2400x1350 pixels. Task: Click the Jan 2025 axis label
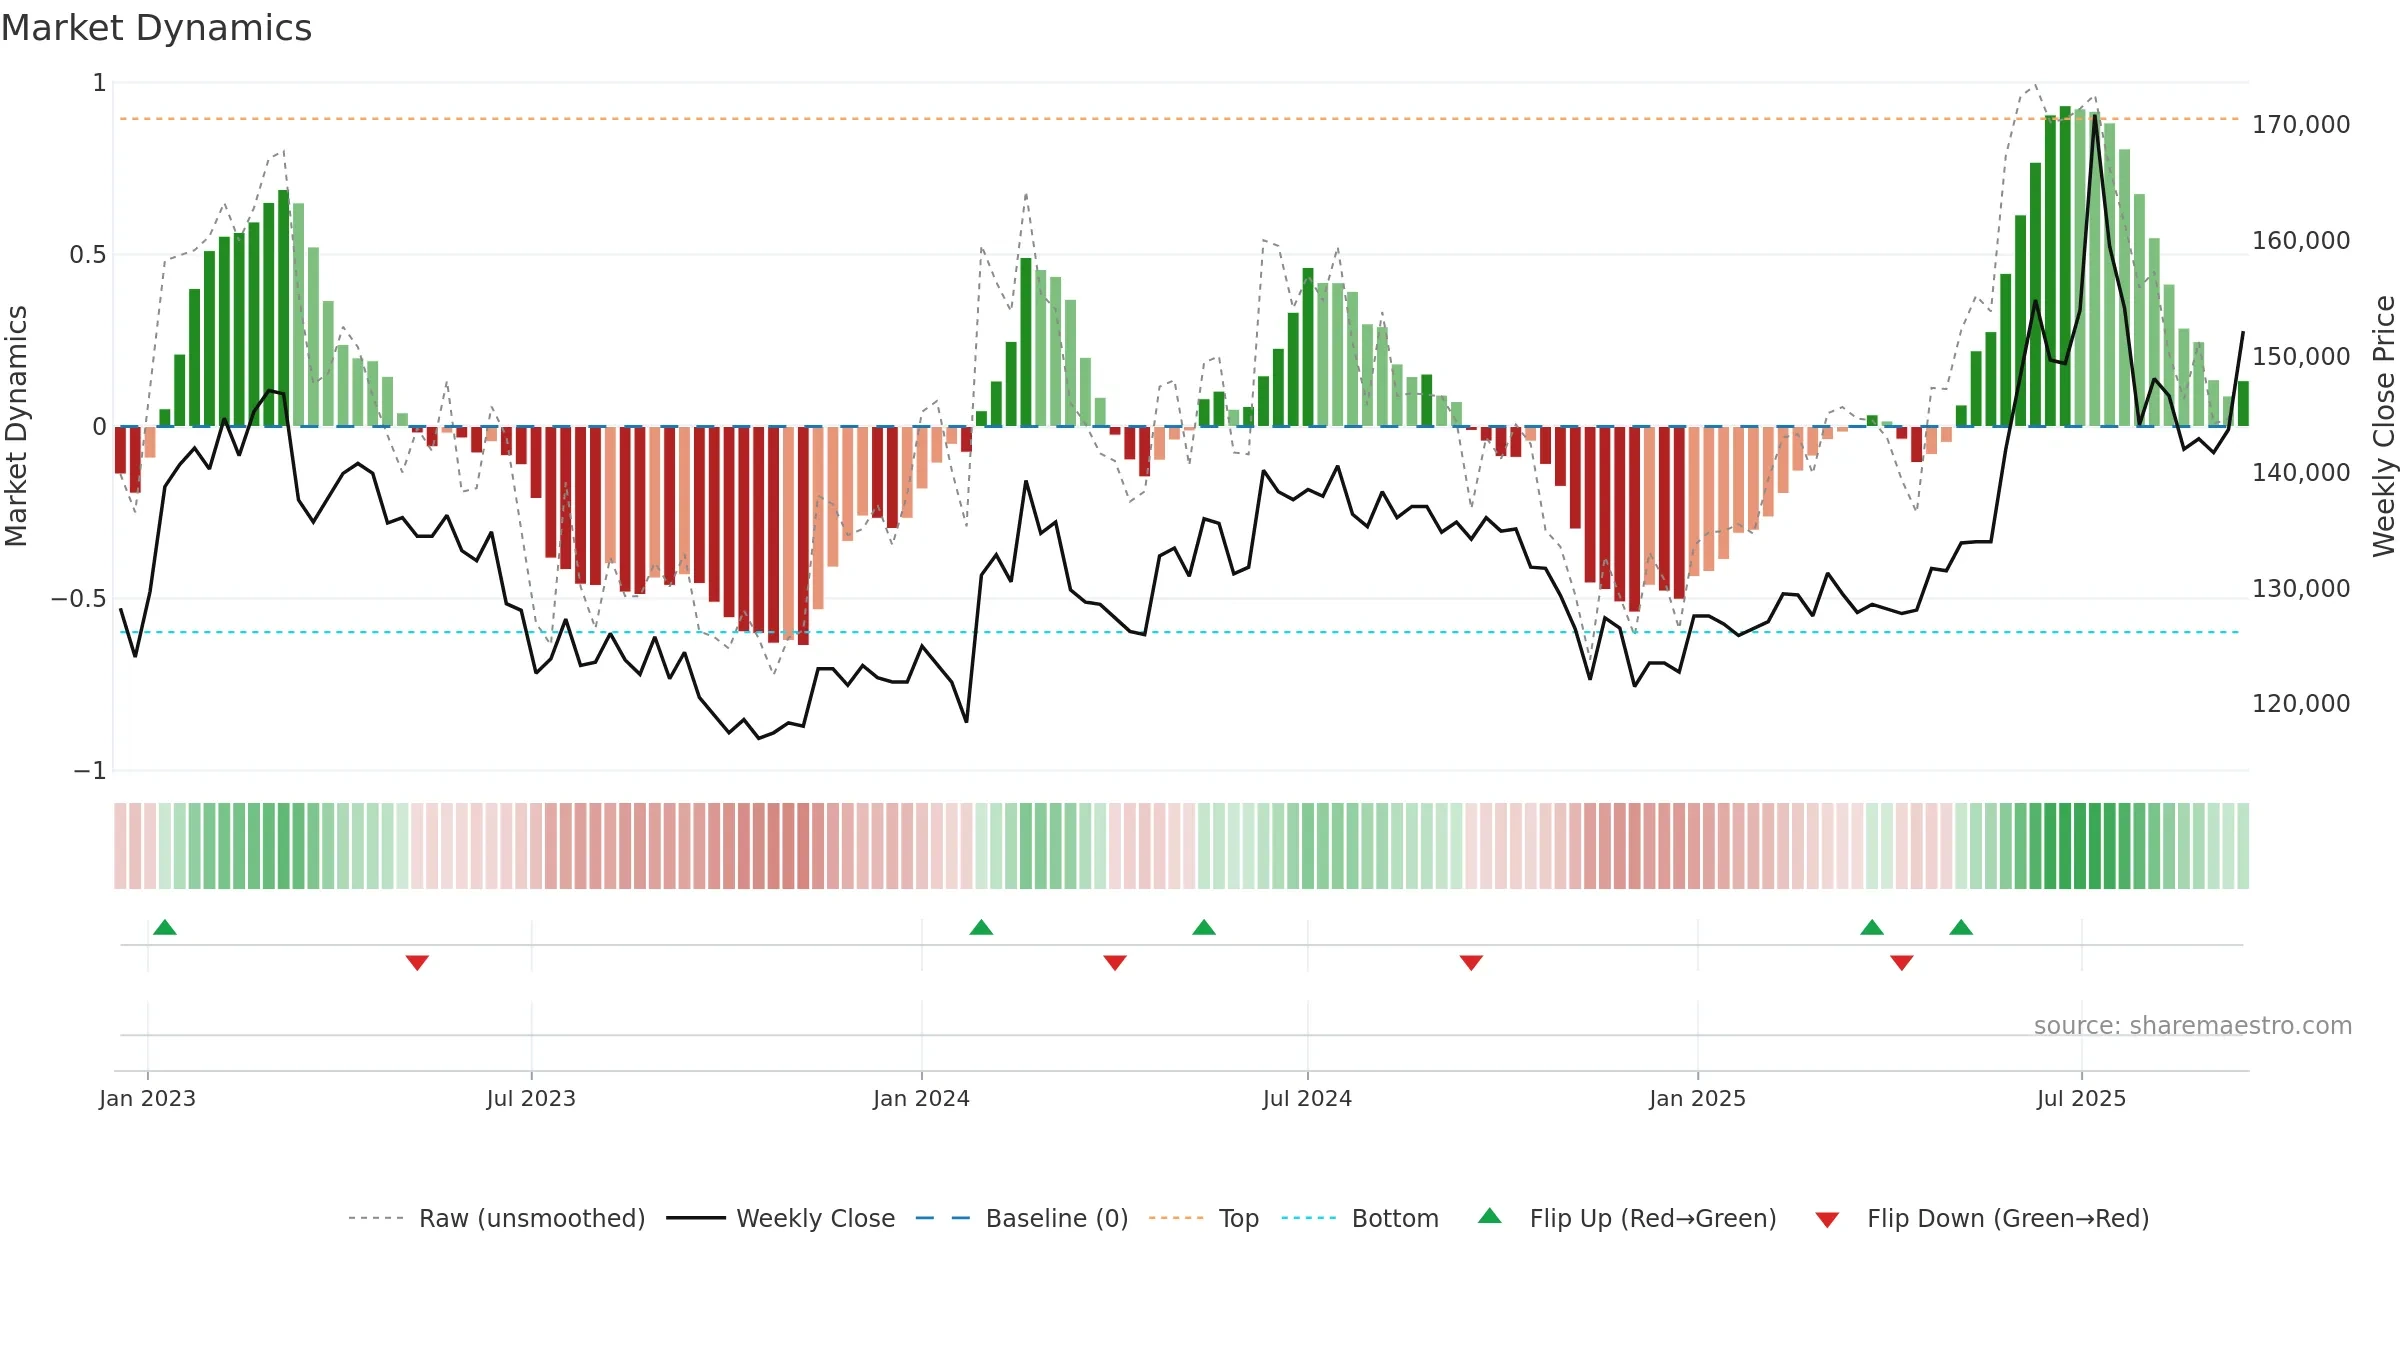tap(1697, 1098)
